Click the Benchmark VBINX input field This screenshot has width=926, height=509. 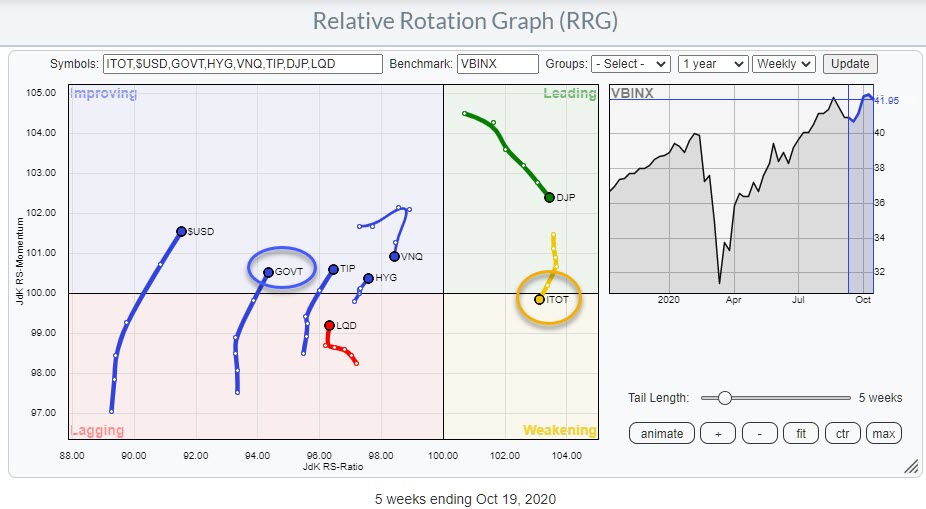(497, 64)
